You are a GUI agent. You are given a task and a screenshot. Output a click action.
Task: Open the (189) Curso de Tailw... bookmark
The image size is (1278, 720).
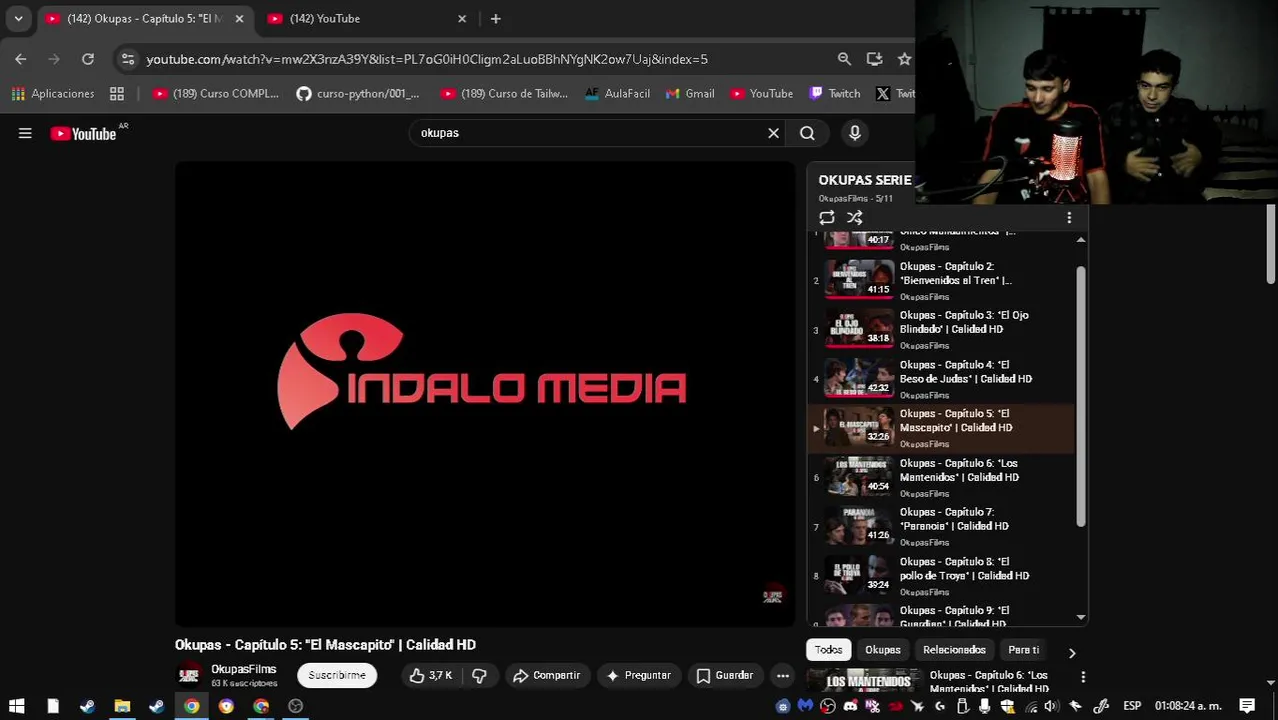(x=504, y=93)
